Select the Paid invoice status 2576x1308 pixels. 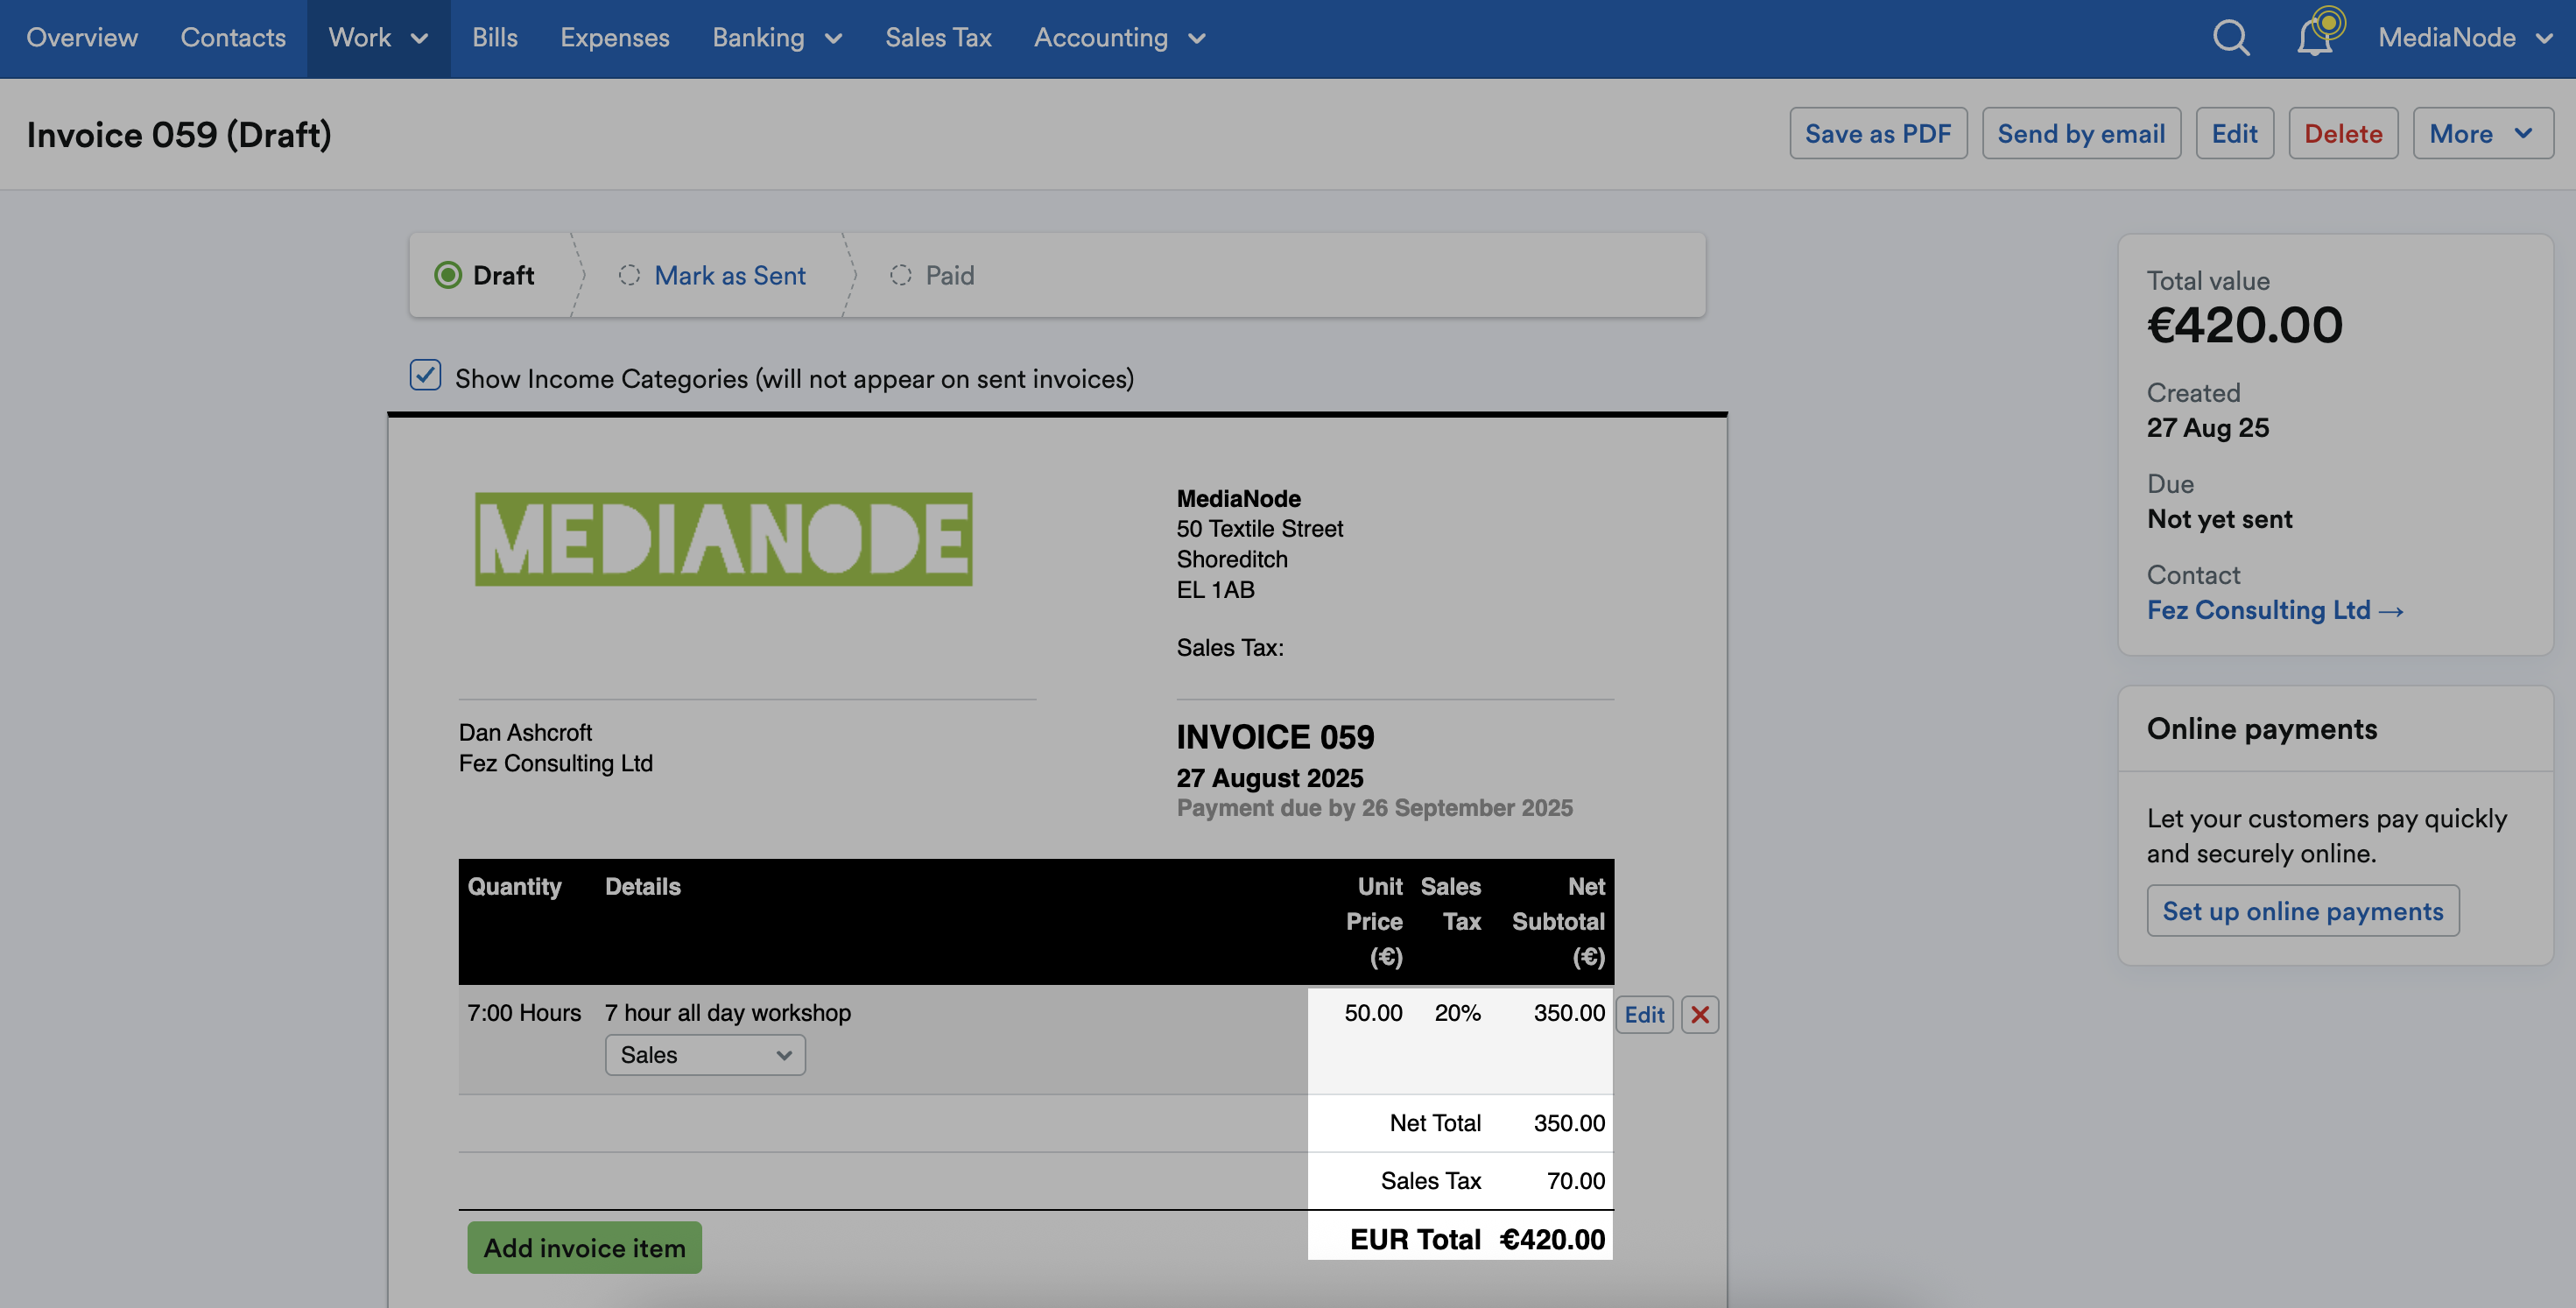[x=949, y=275]
